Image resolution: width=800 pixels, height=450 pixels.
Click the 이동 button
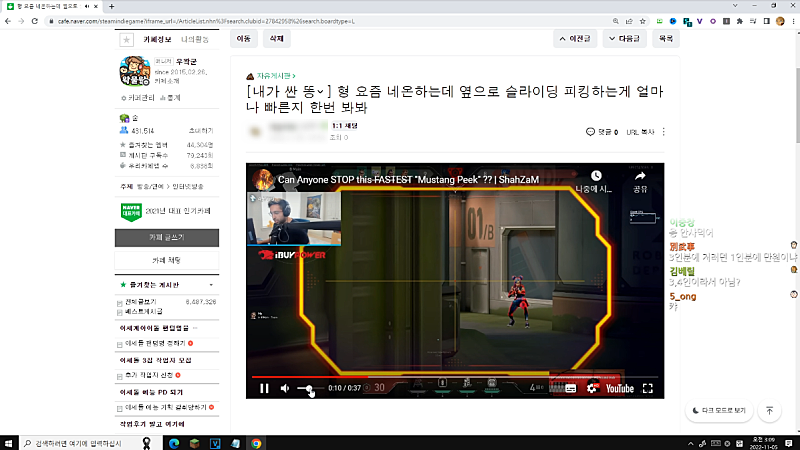point(243,38)
